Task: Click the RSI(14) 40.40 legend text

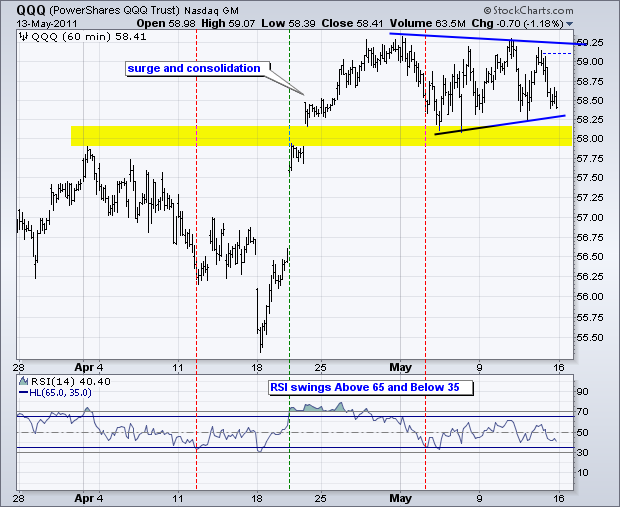Action: (x=71, y=382)
